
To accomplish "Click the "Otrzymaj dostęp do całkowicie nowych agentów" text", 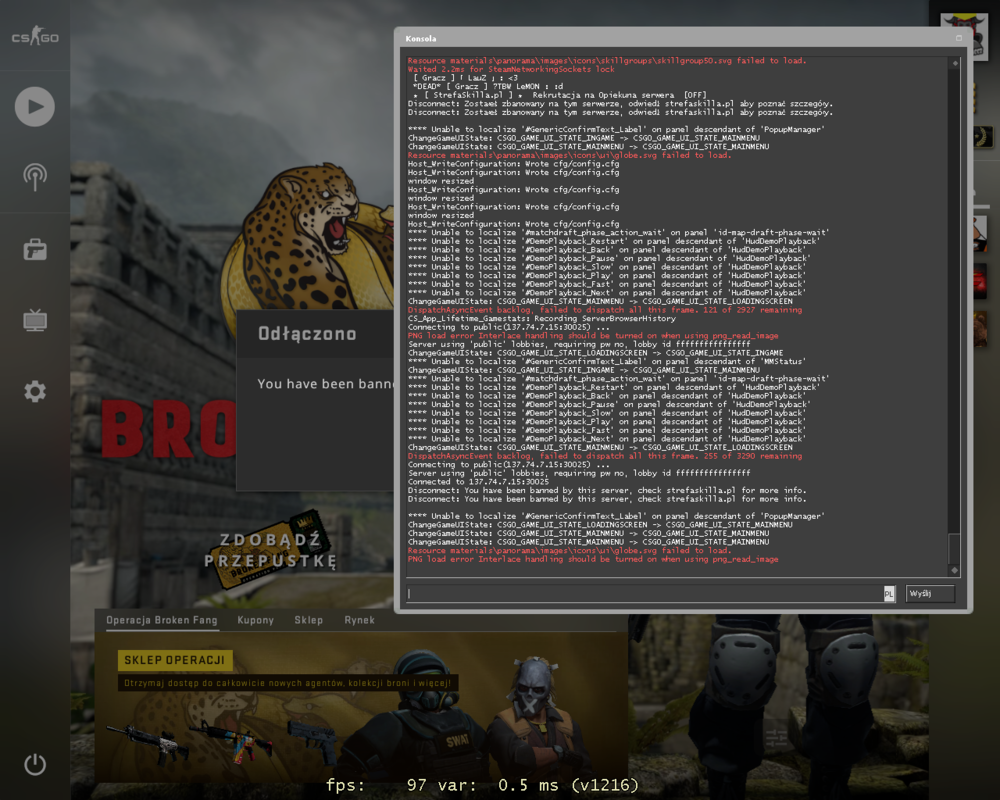I will [x=288, y=683].
